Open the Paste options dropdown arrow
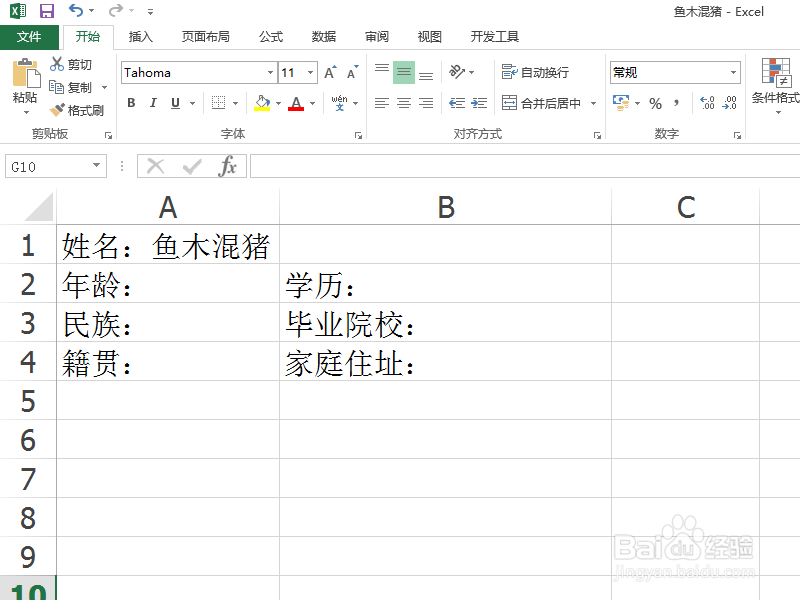 point(26,112)
